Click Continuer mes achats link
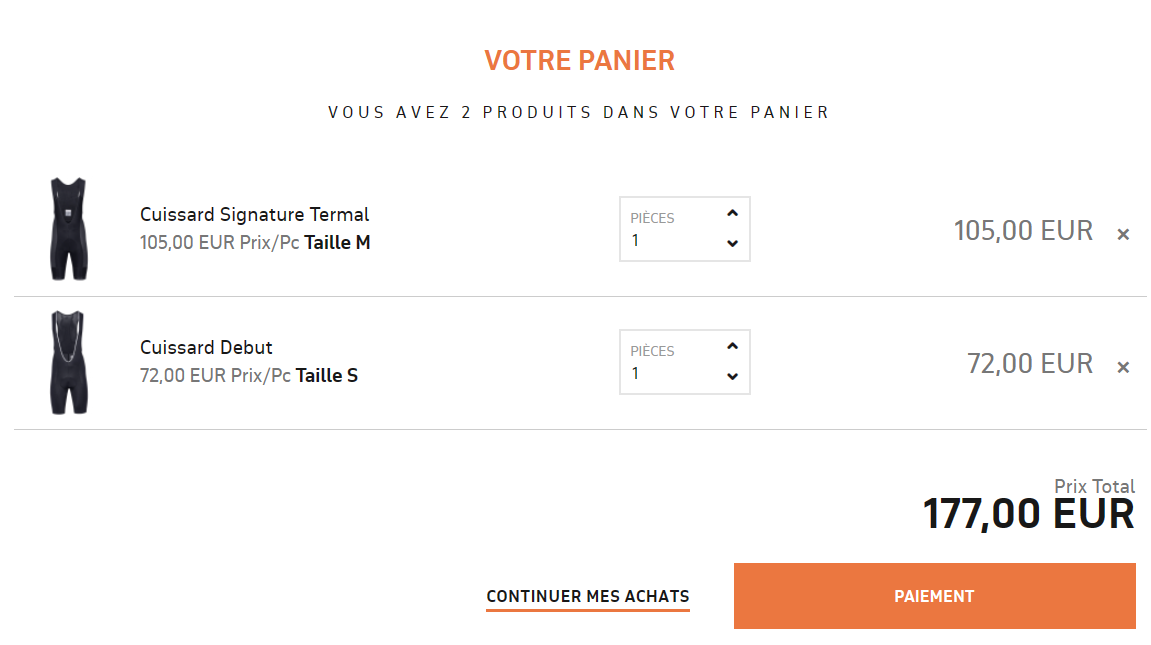1151x645 pixels. [x=588, y=597]
